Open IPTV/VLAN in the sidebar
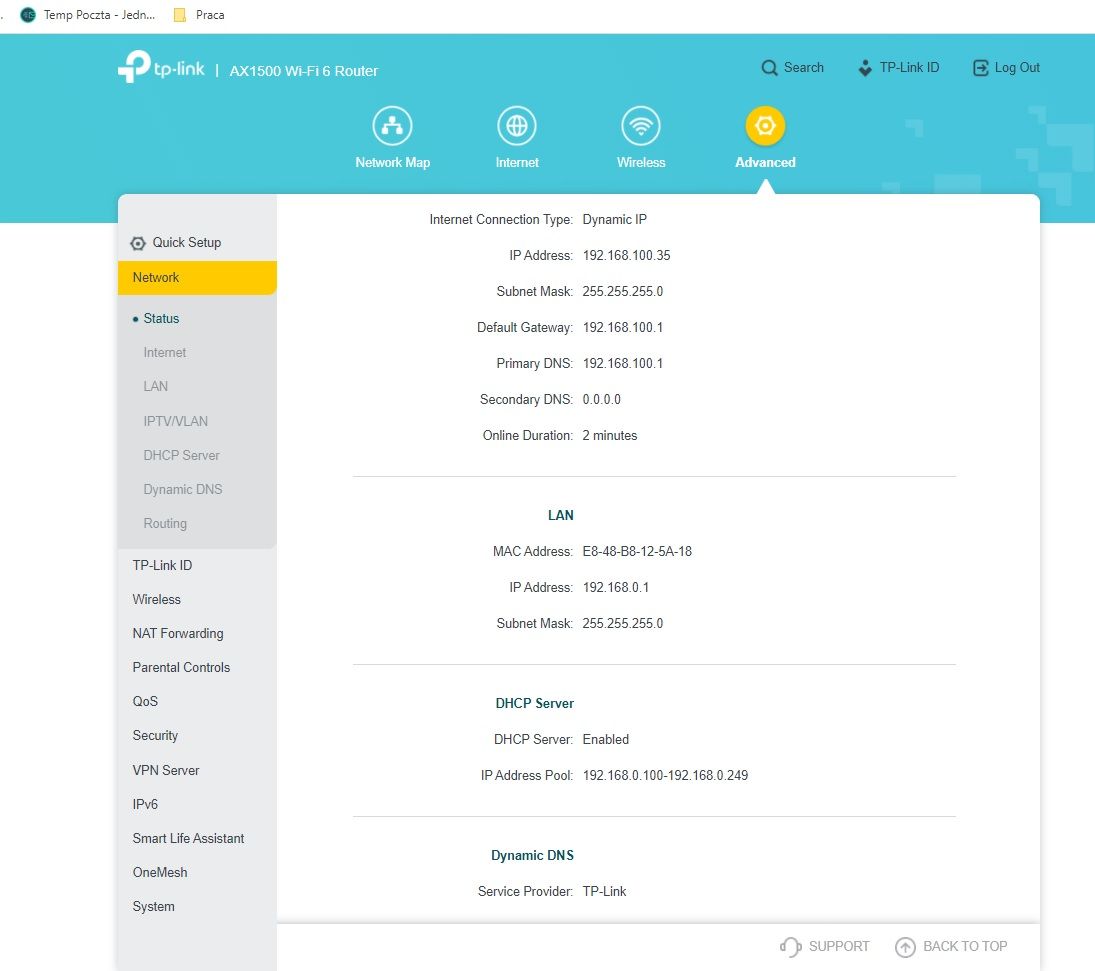 tap(175, 421)
